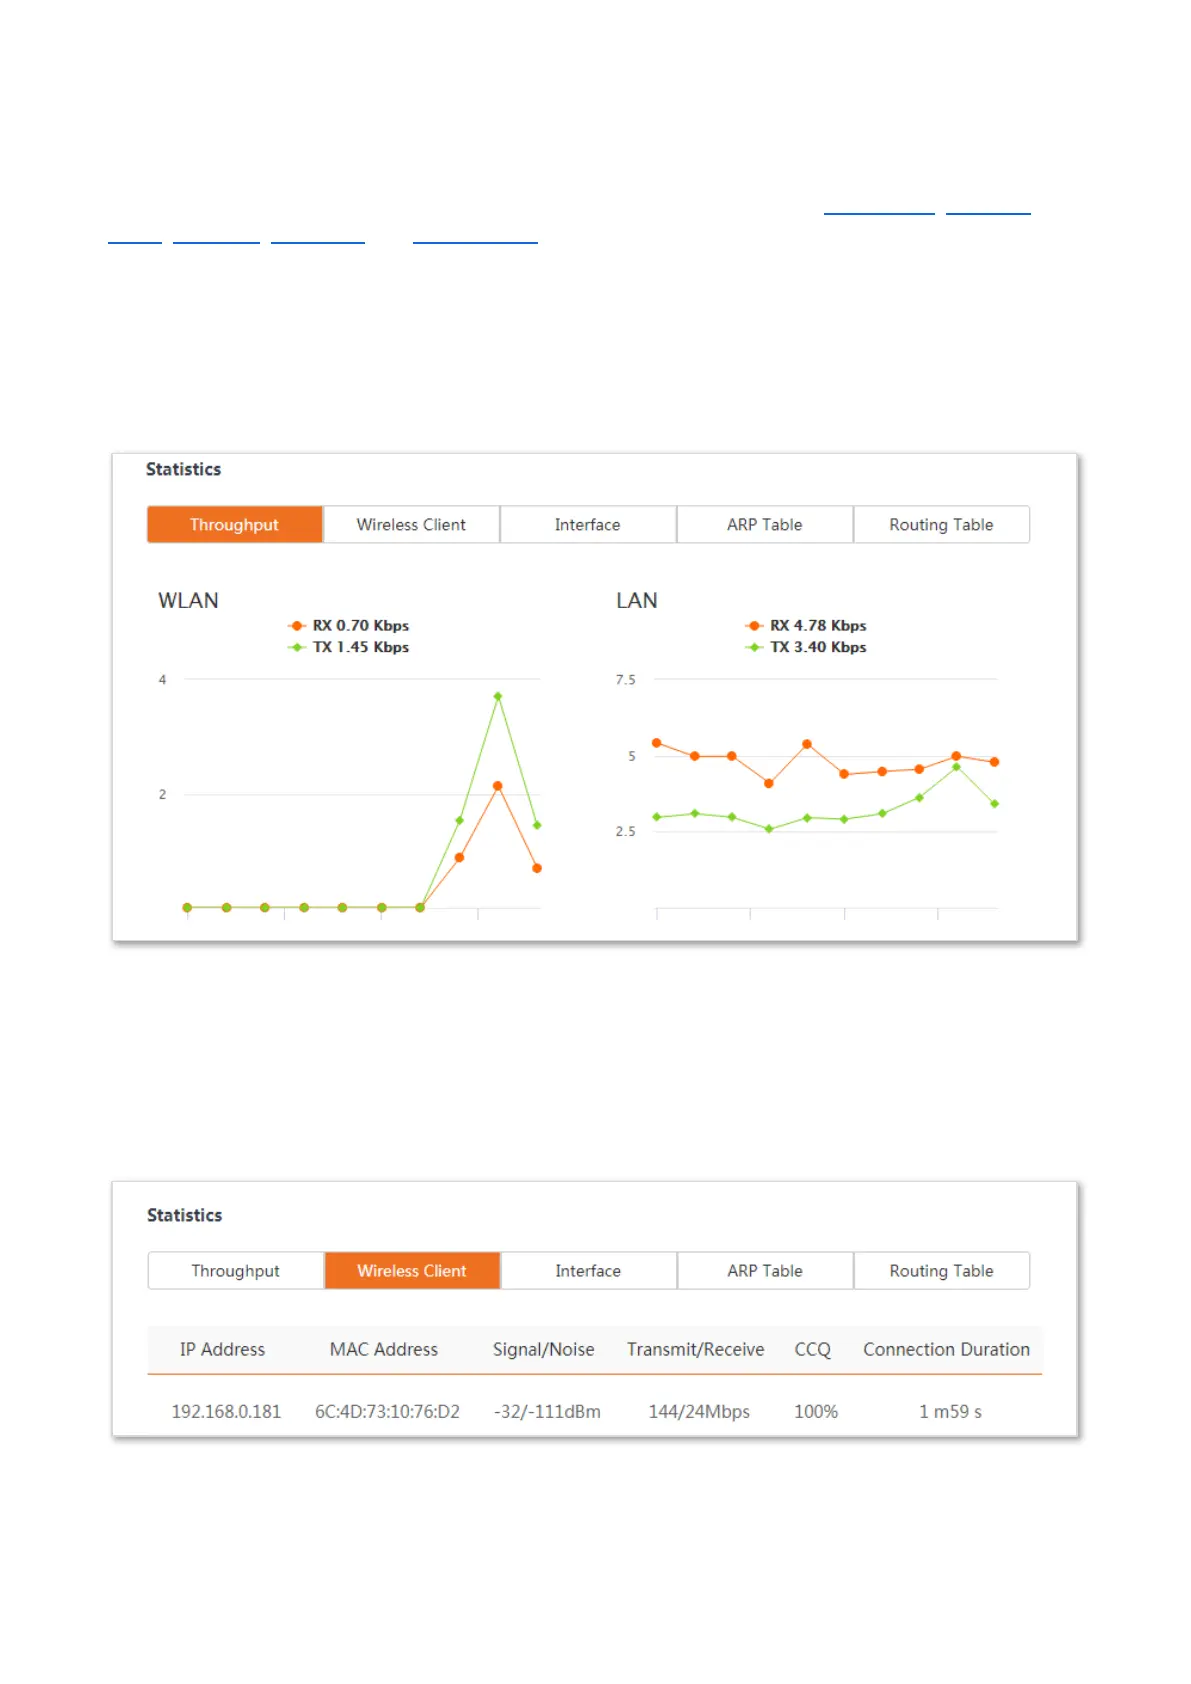1191x1684 pixels.
Task: Toggle the LAN legend label TX 3.40 Kbps
Action: 818,647
